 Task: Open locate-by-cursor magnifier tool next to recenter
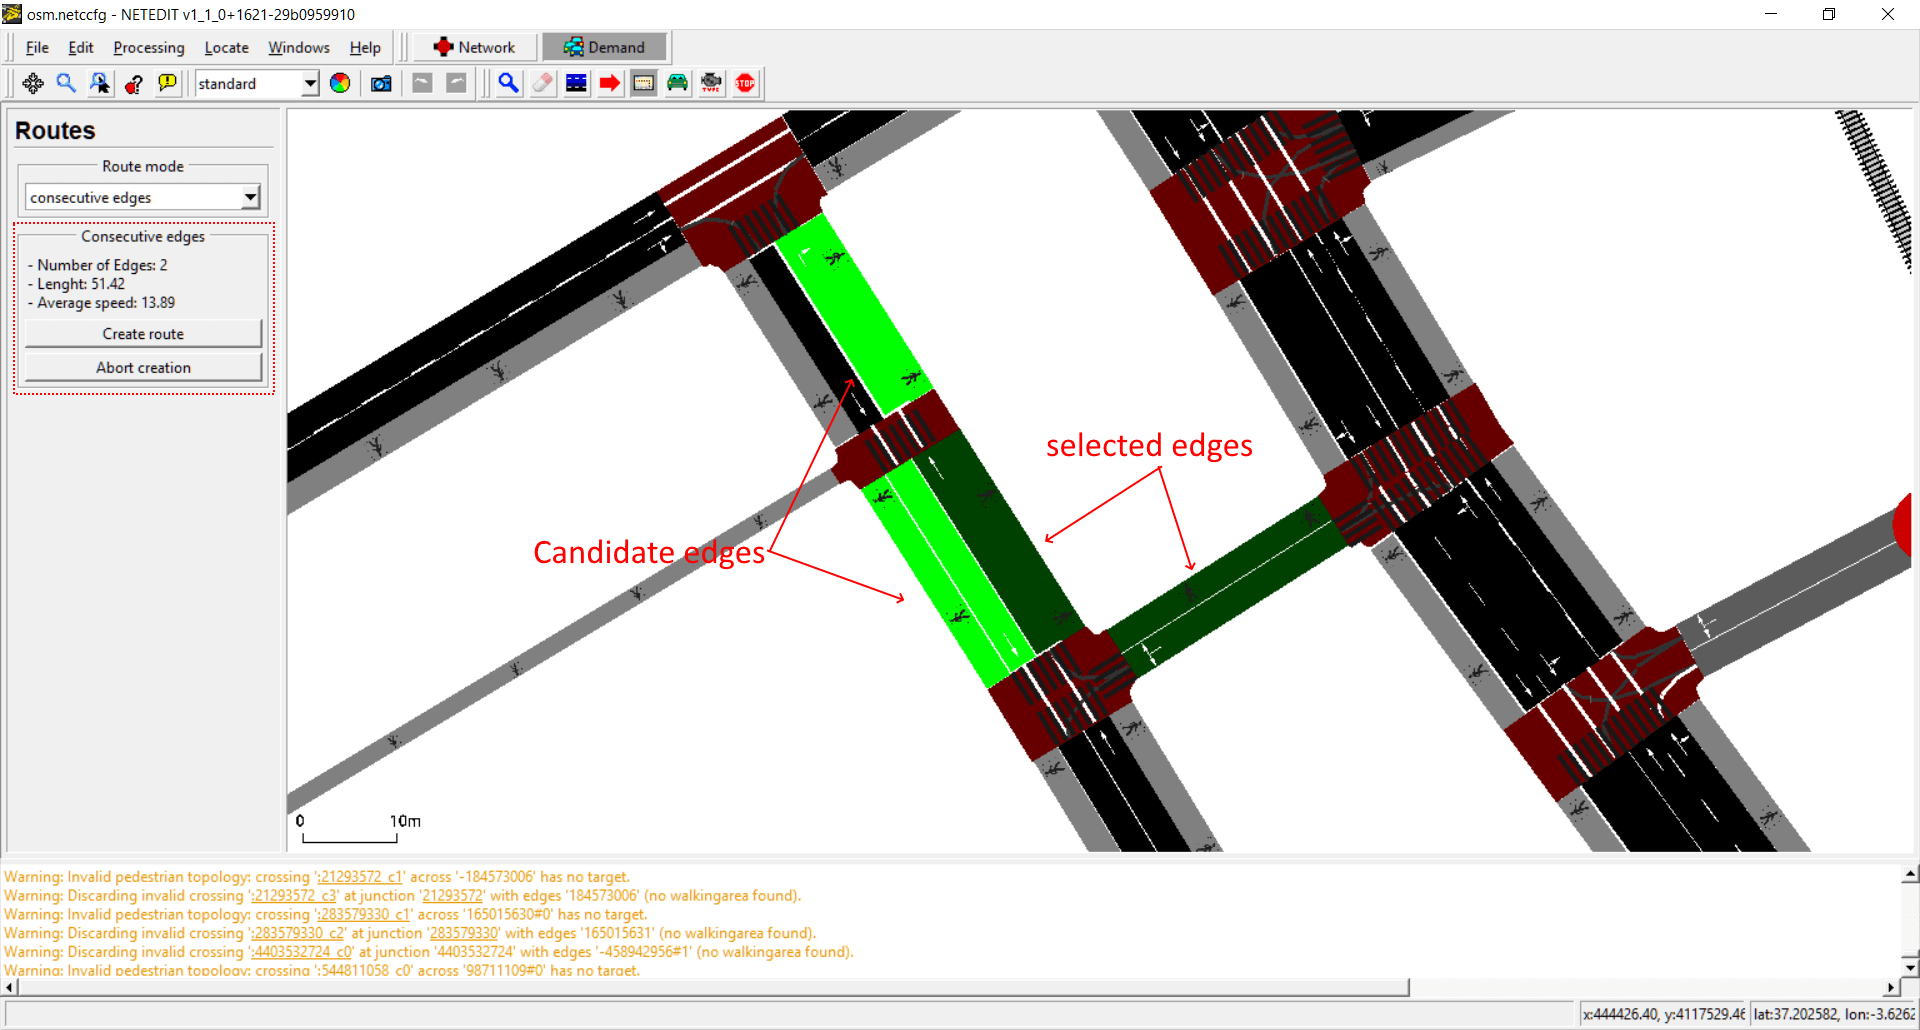[x=66, y=84]
